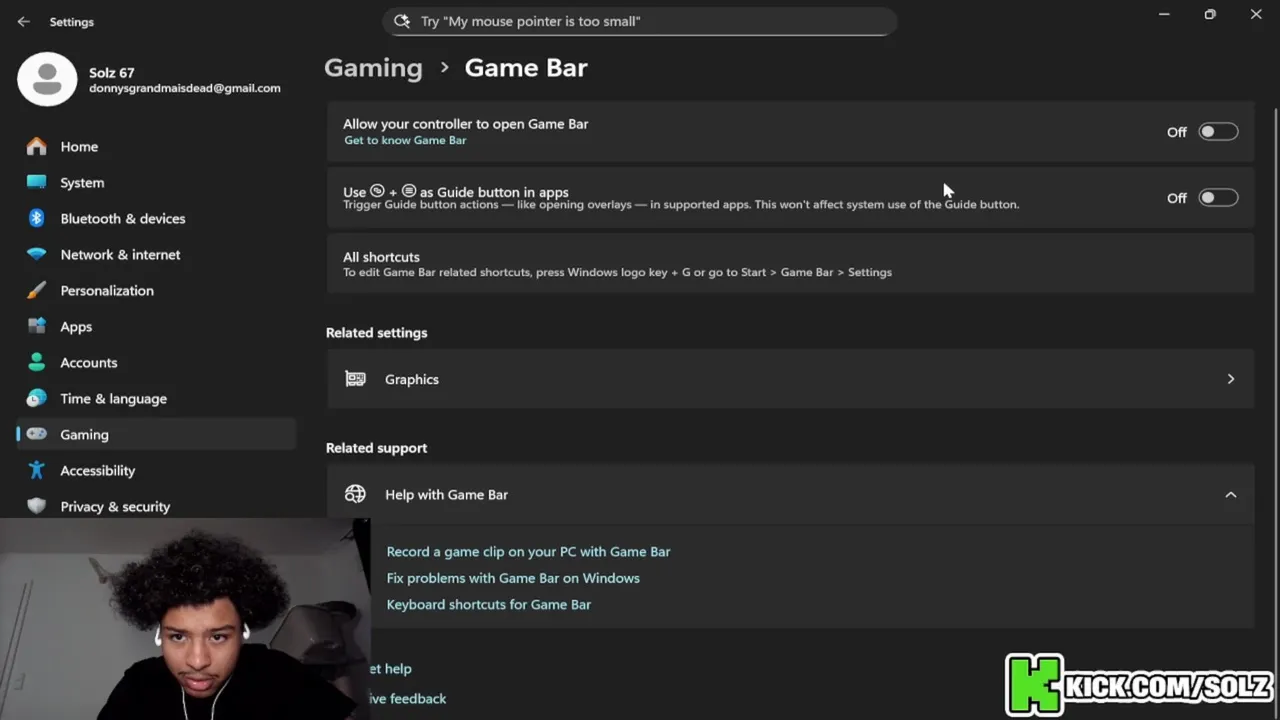This screenshot has height=720, width=1280.
Task: Click the Solz 67 account name
Action: point(111,73)
